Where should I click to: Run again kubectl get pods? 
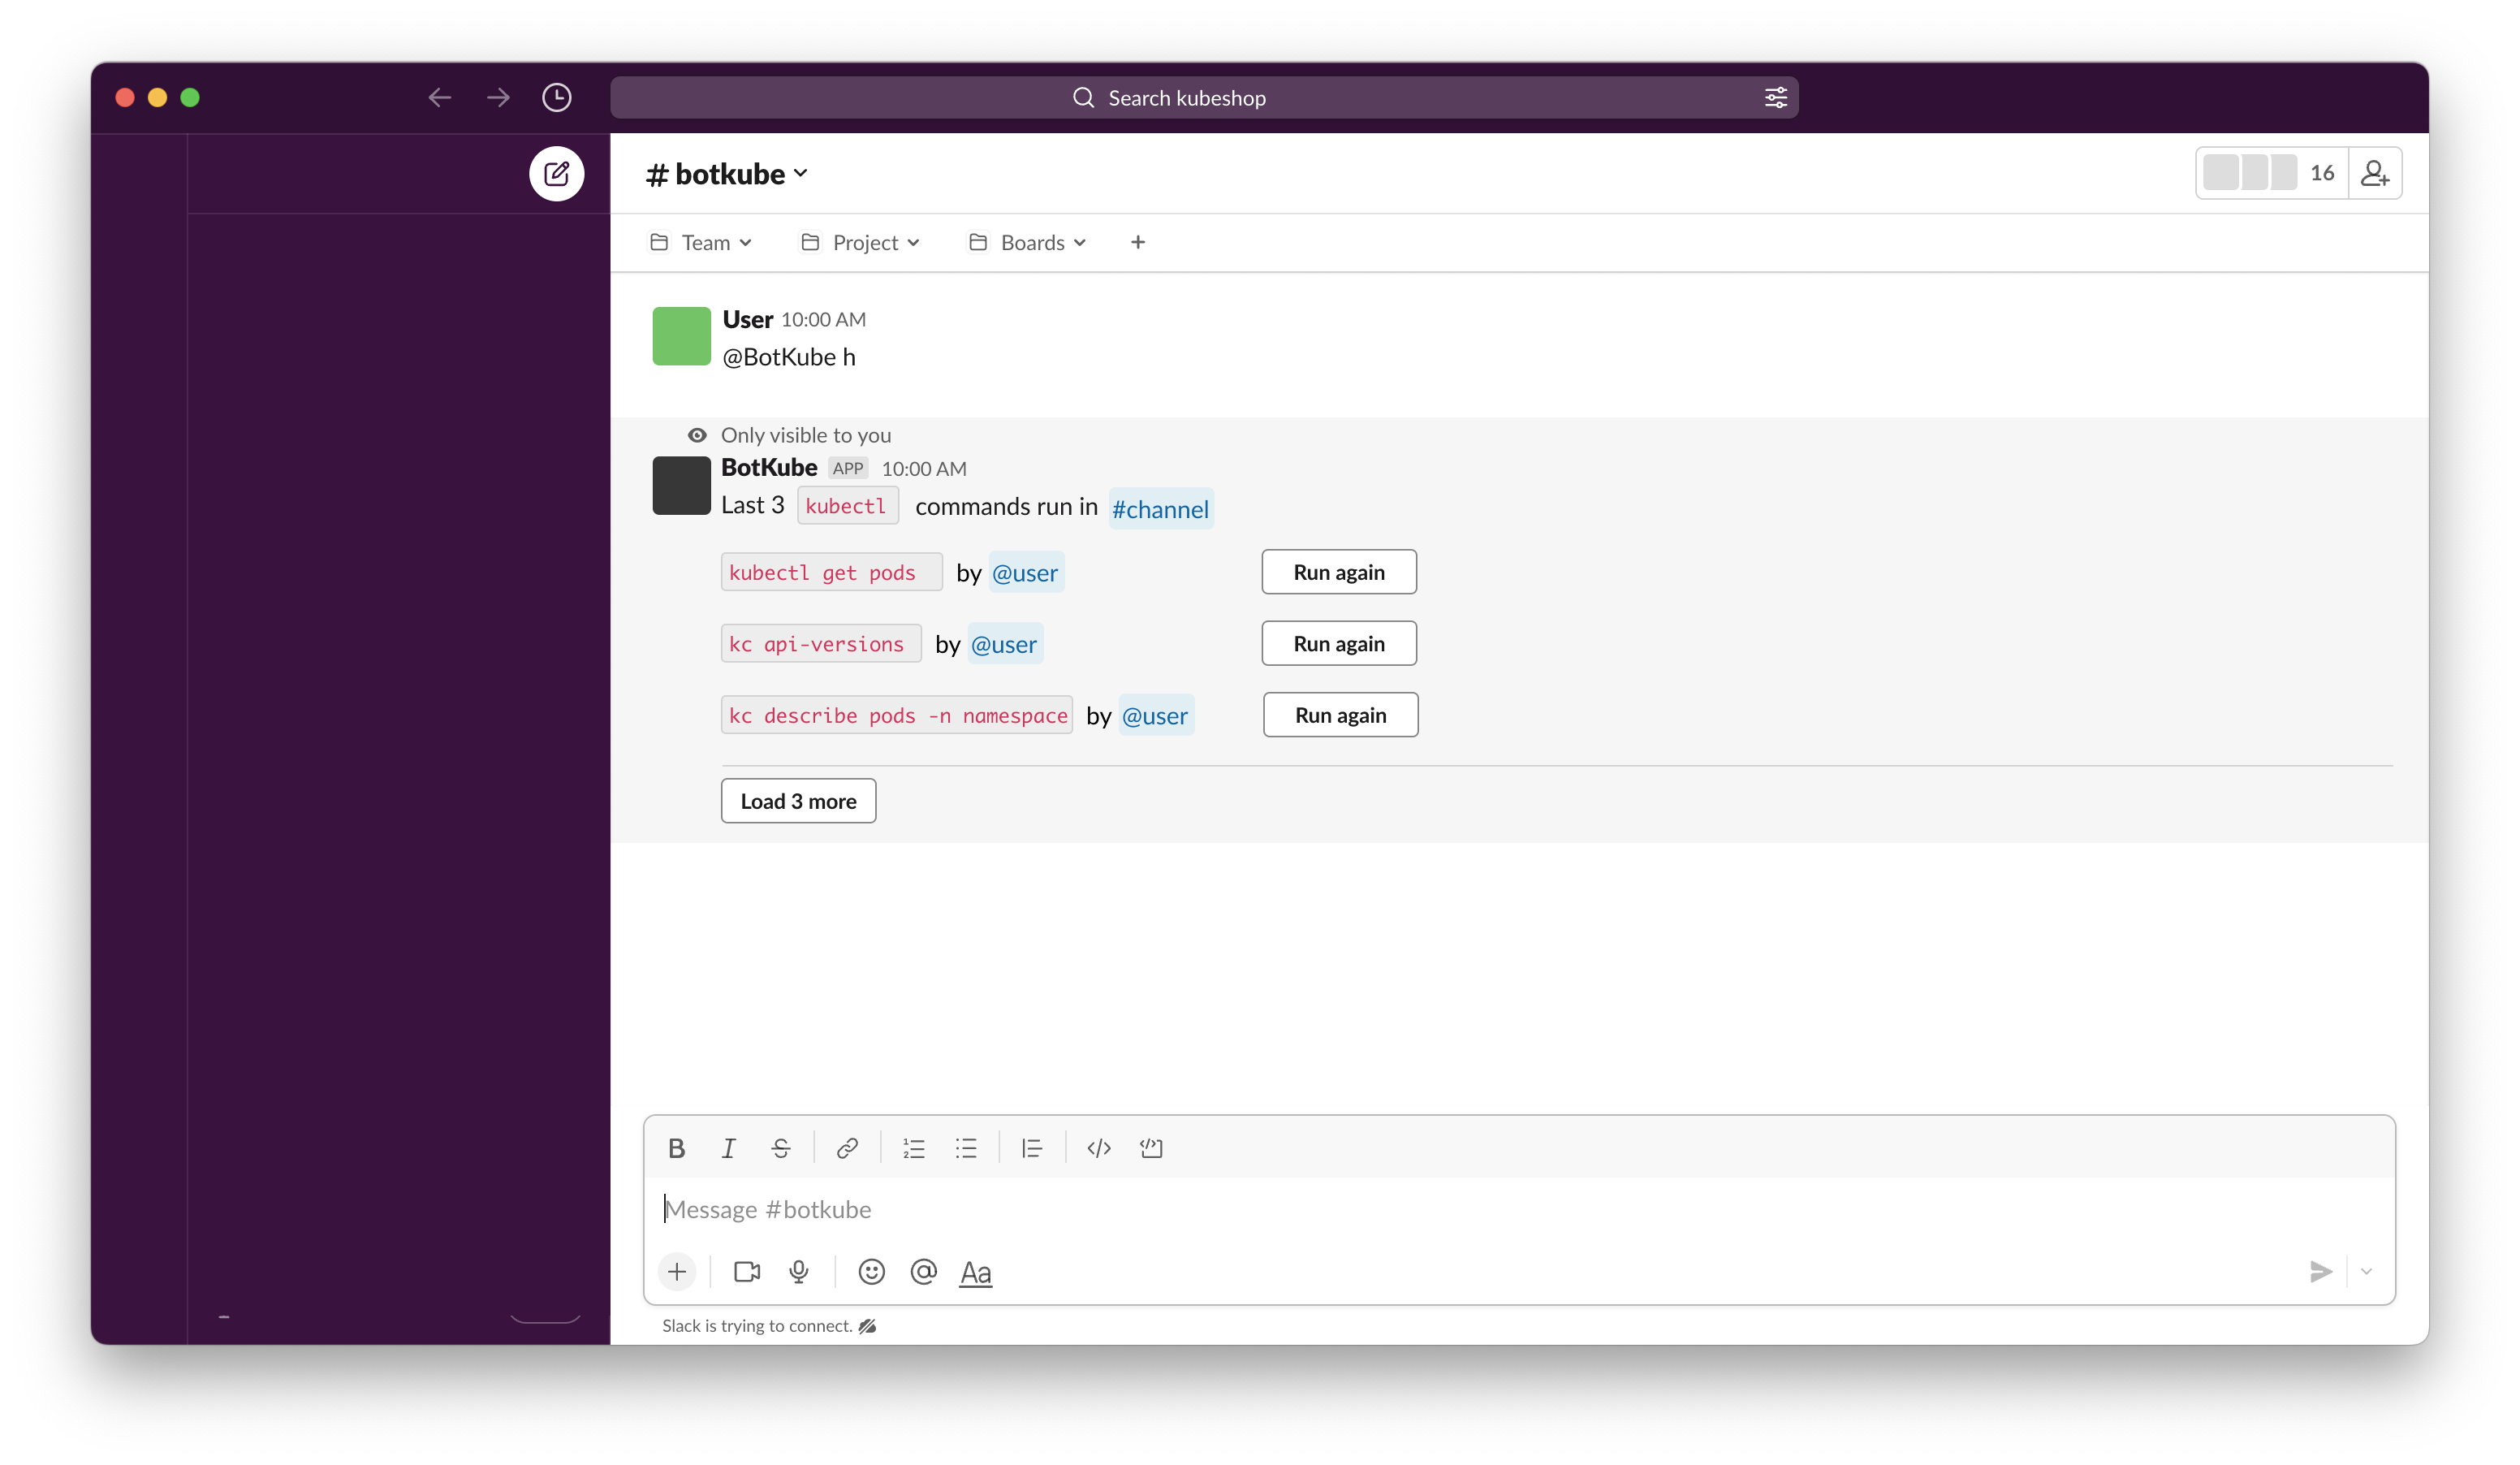1339,572
